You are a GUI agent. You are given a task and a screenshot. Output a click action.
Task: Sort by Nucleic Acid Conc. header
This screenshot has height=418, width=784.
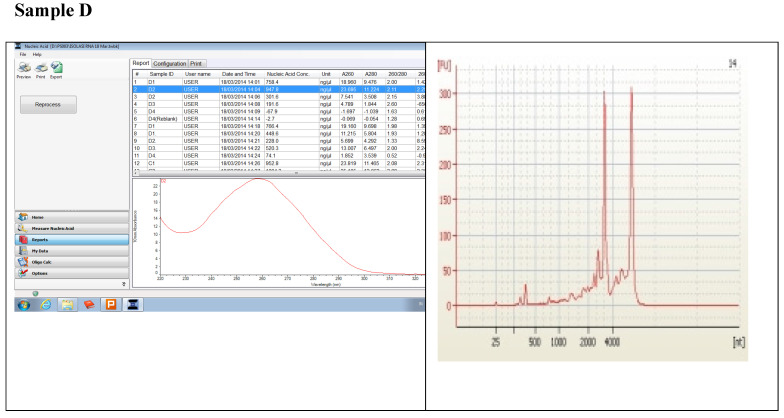288,74
